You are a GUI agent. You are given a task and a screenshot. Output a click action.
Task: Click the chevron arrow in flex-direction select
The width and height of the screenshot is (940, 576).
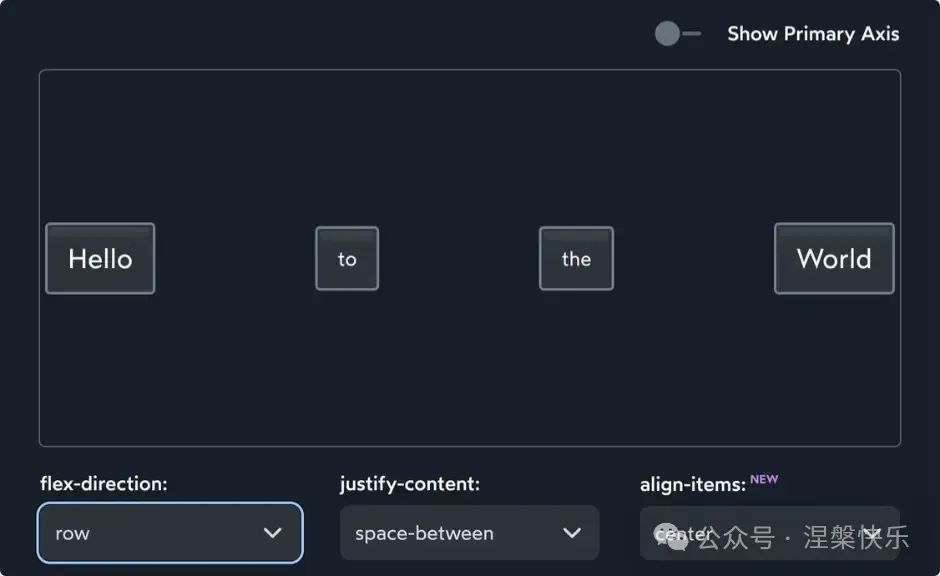pyautogui.click(x=273, y=533)
